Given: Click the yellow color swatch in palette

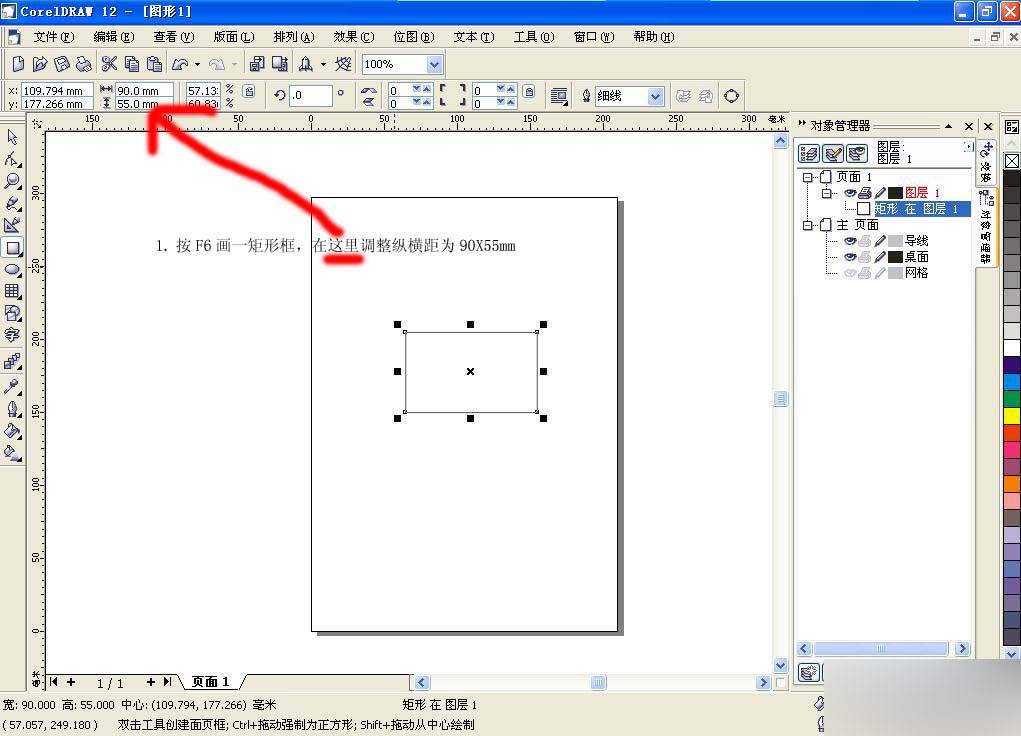Looking at the screenshot, I should (1011, 415).
